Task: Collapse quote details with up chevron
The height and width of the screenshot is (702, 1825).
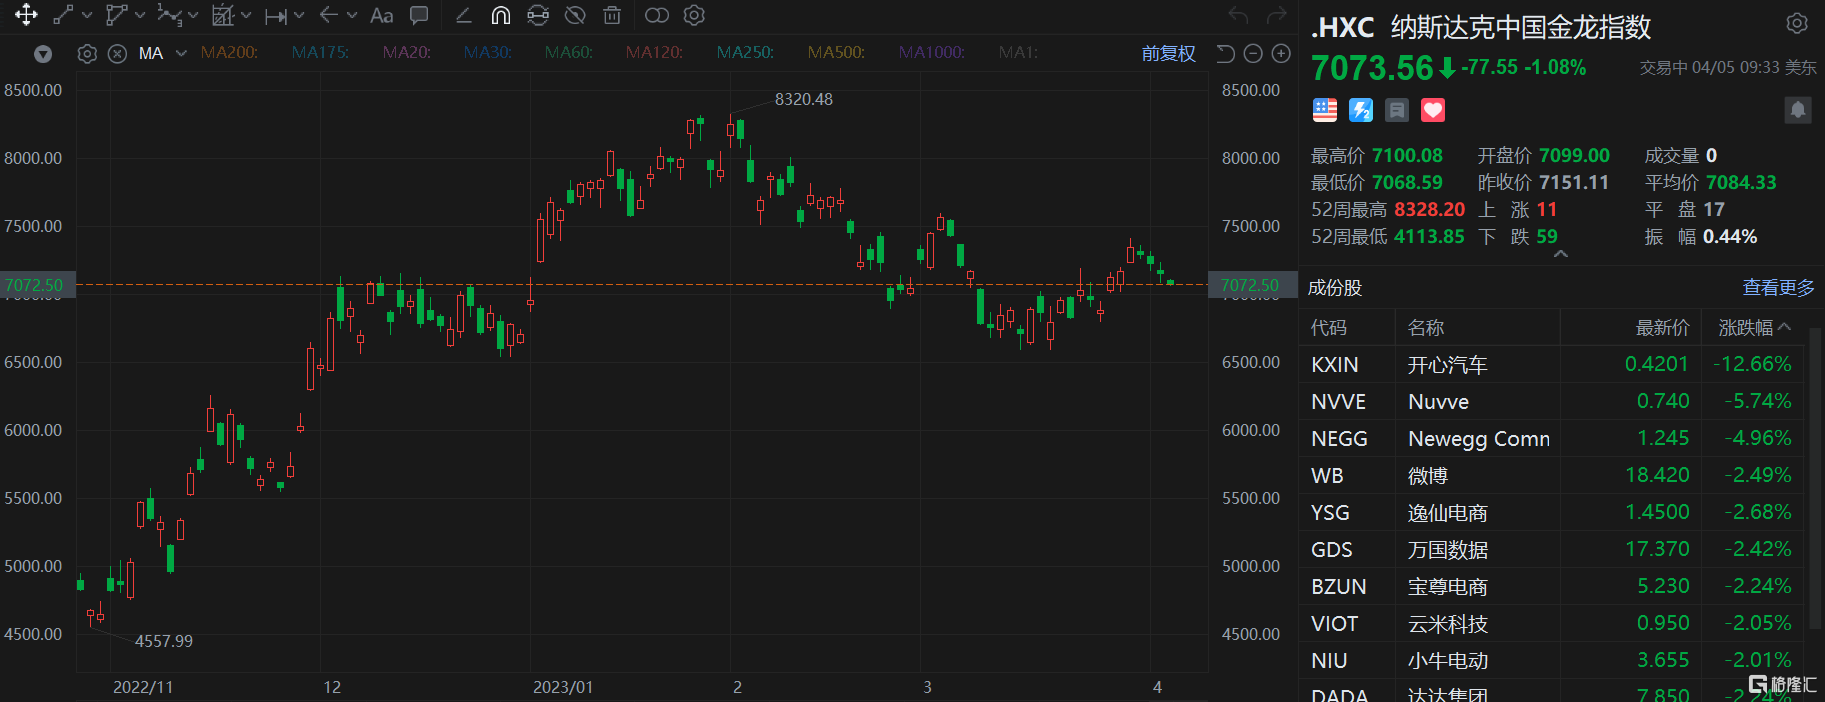Action: [x=1561, y=254]
